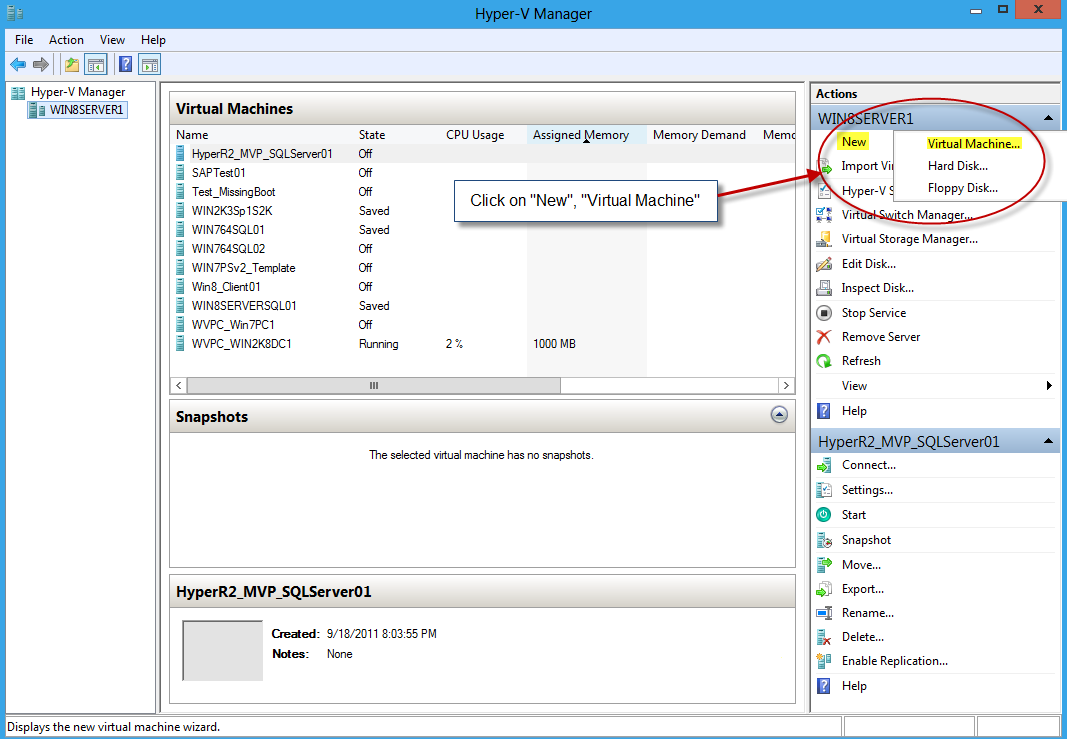Select the WVPC_Win7PC1 virtual machine
1067x739 pixels.
point(233,325)
